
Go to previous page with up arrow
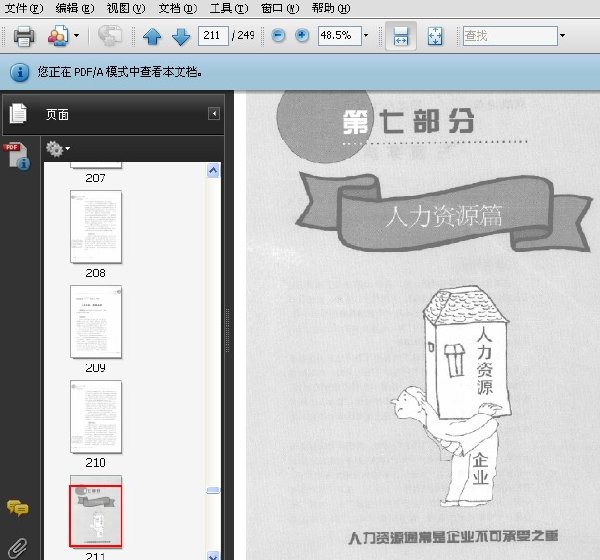152,37
